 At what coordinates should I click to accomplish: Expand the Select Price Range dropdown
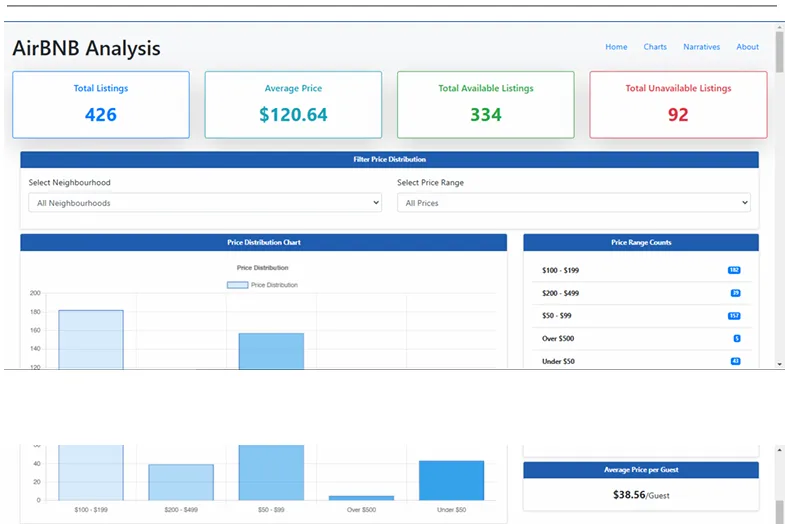tap(574, 203)
